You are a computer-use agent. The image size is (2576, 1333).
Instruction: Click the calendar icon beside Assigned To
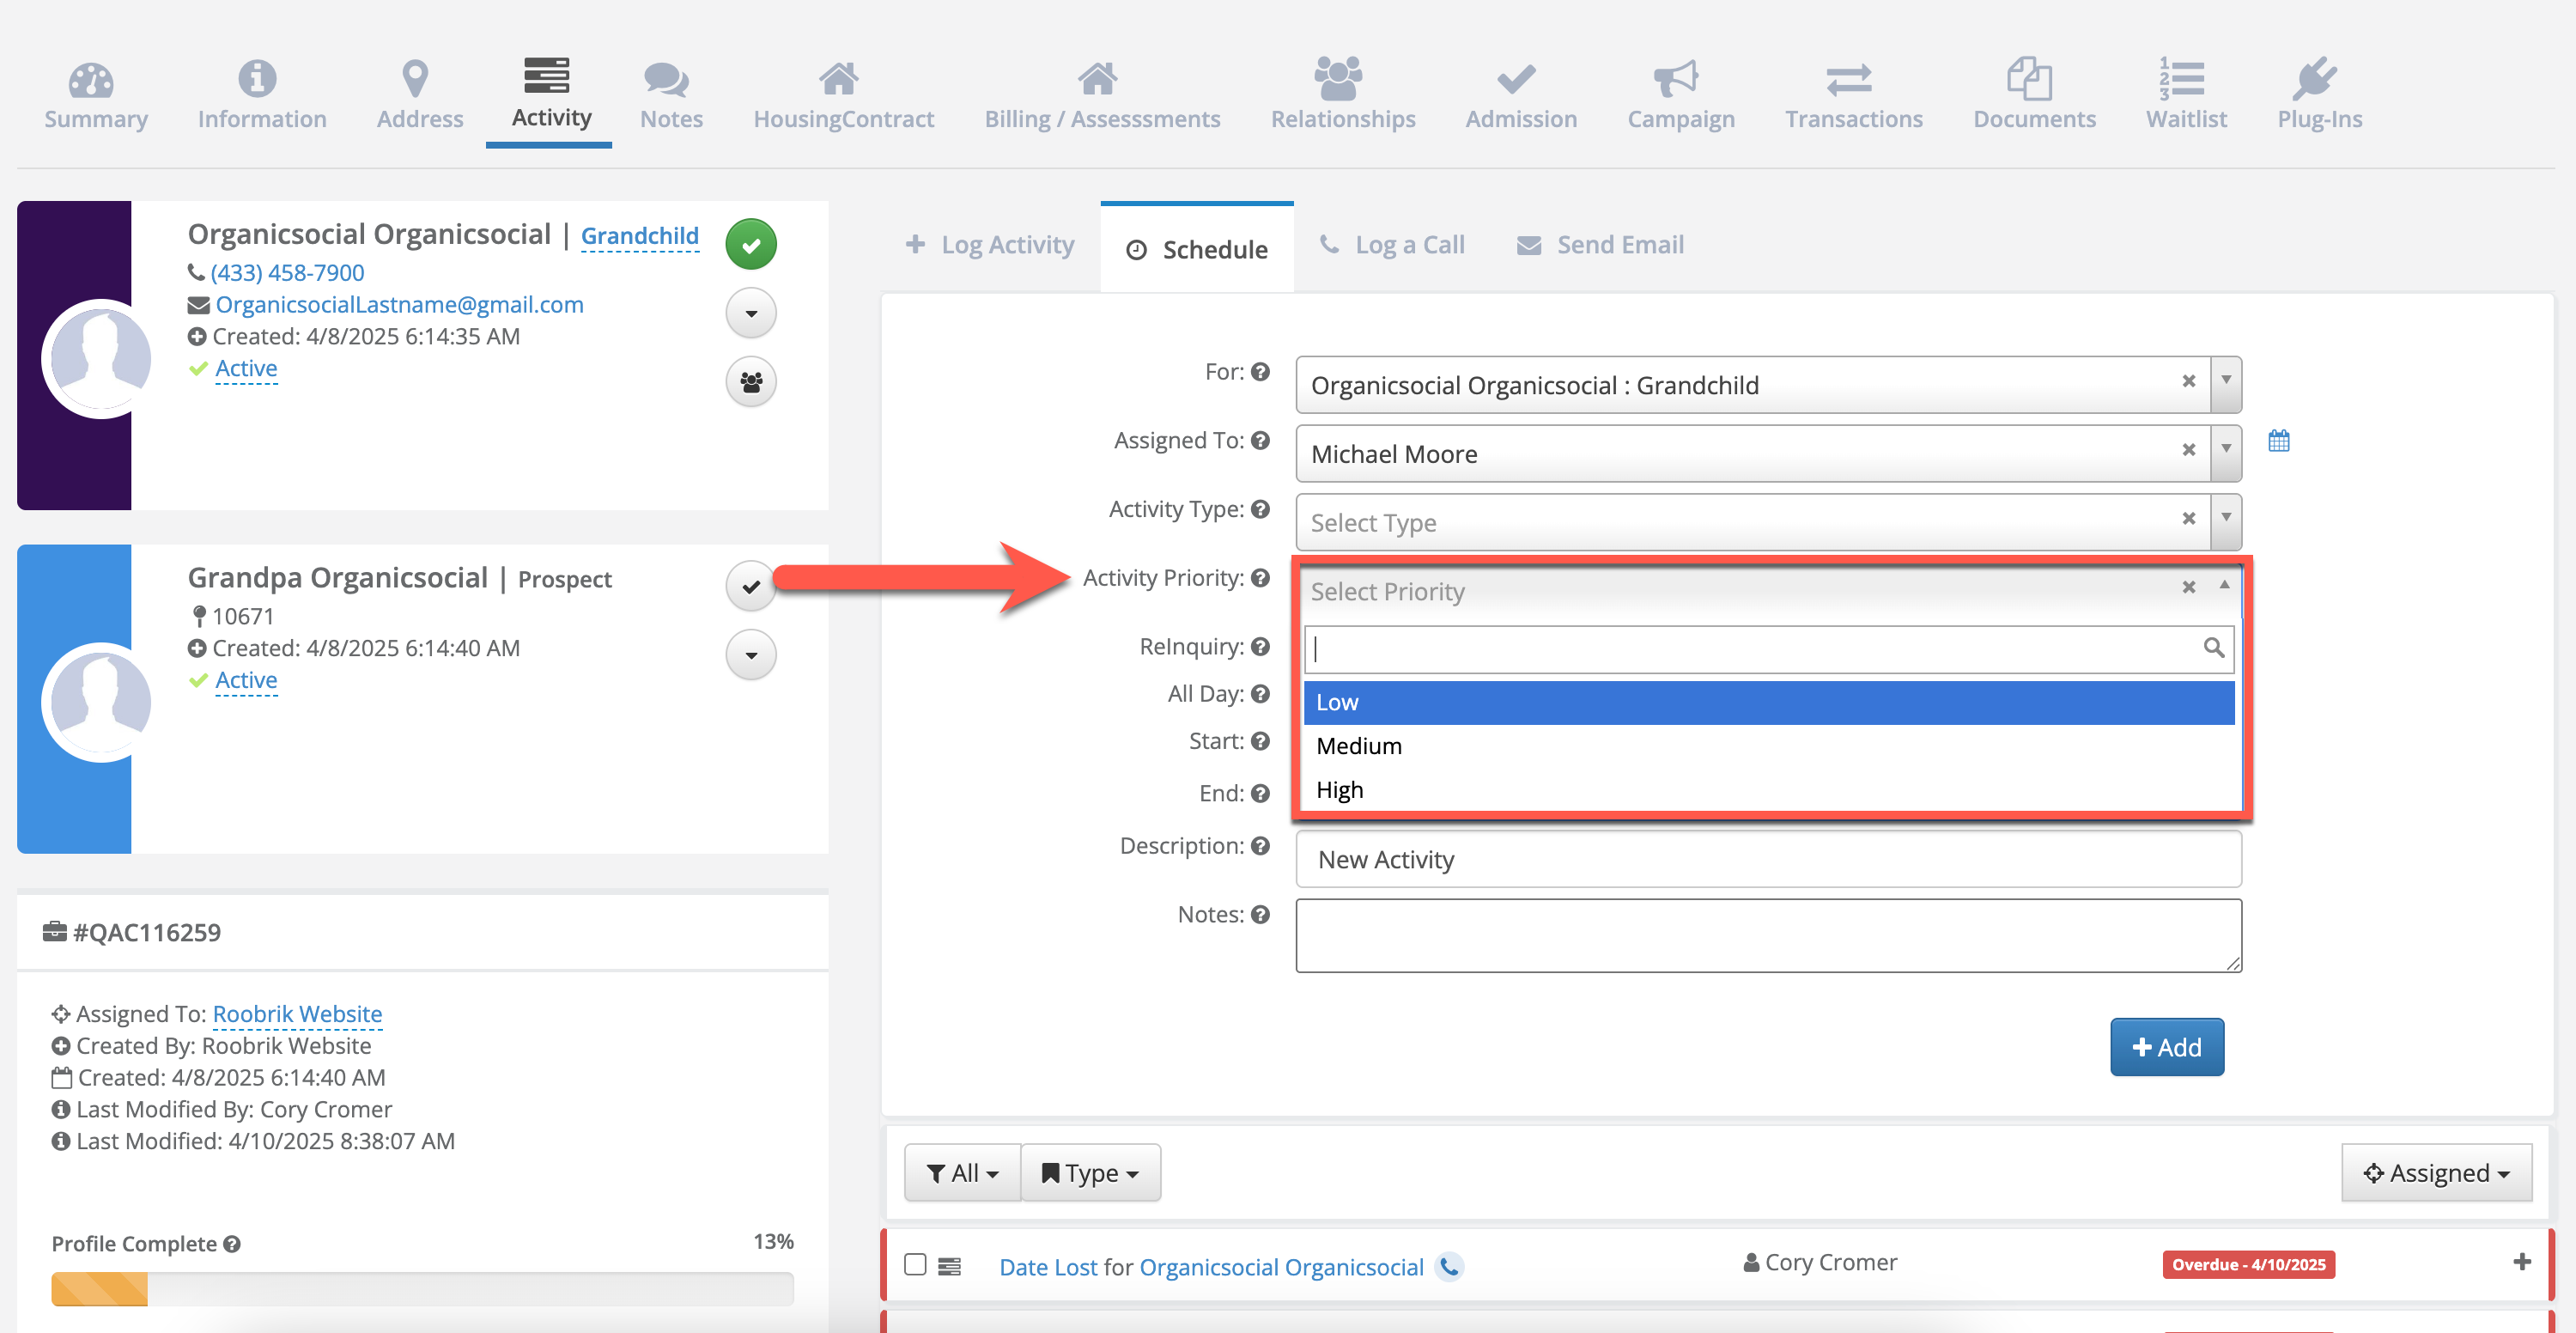[x=2278, y=441]
